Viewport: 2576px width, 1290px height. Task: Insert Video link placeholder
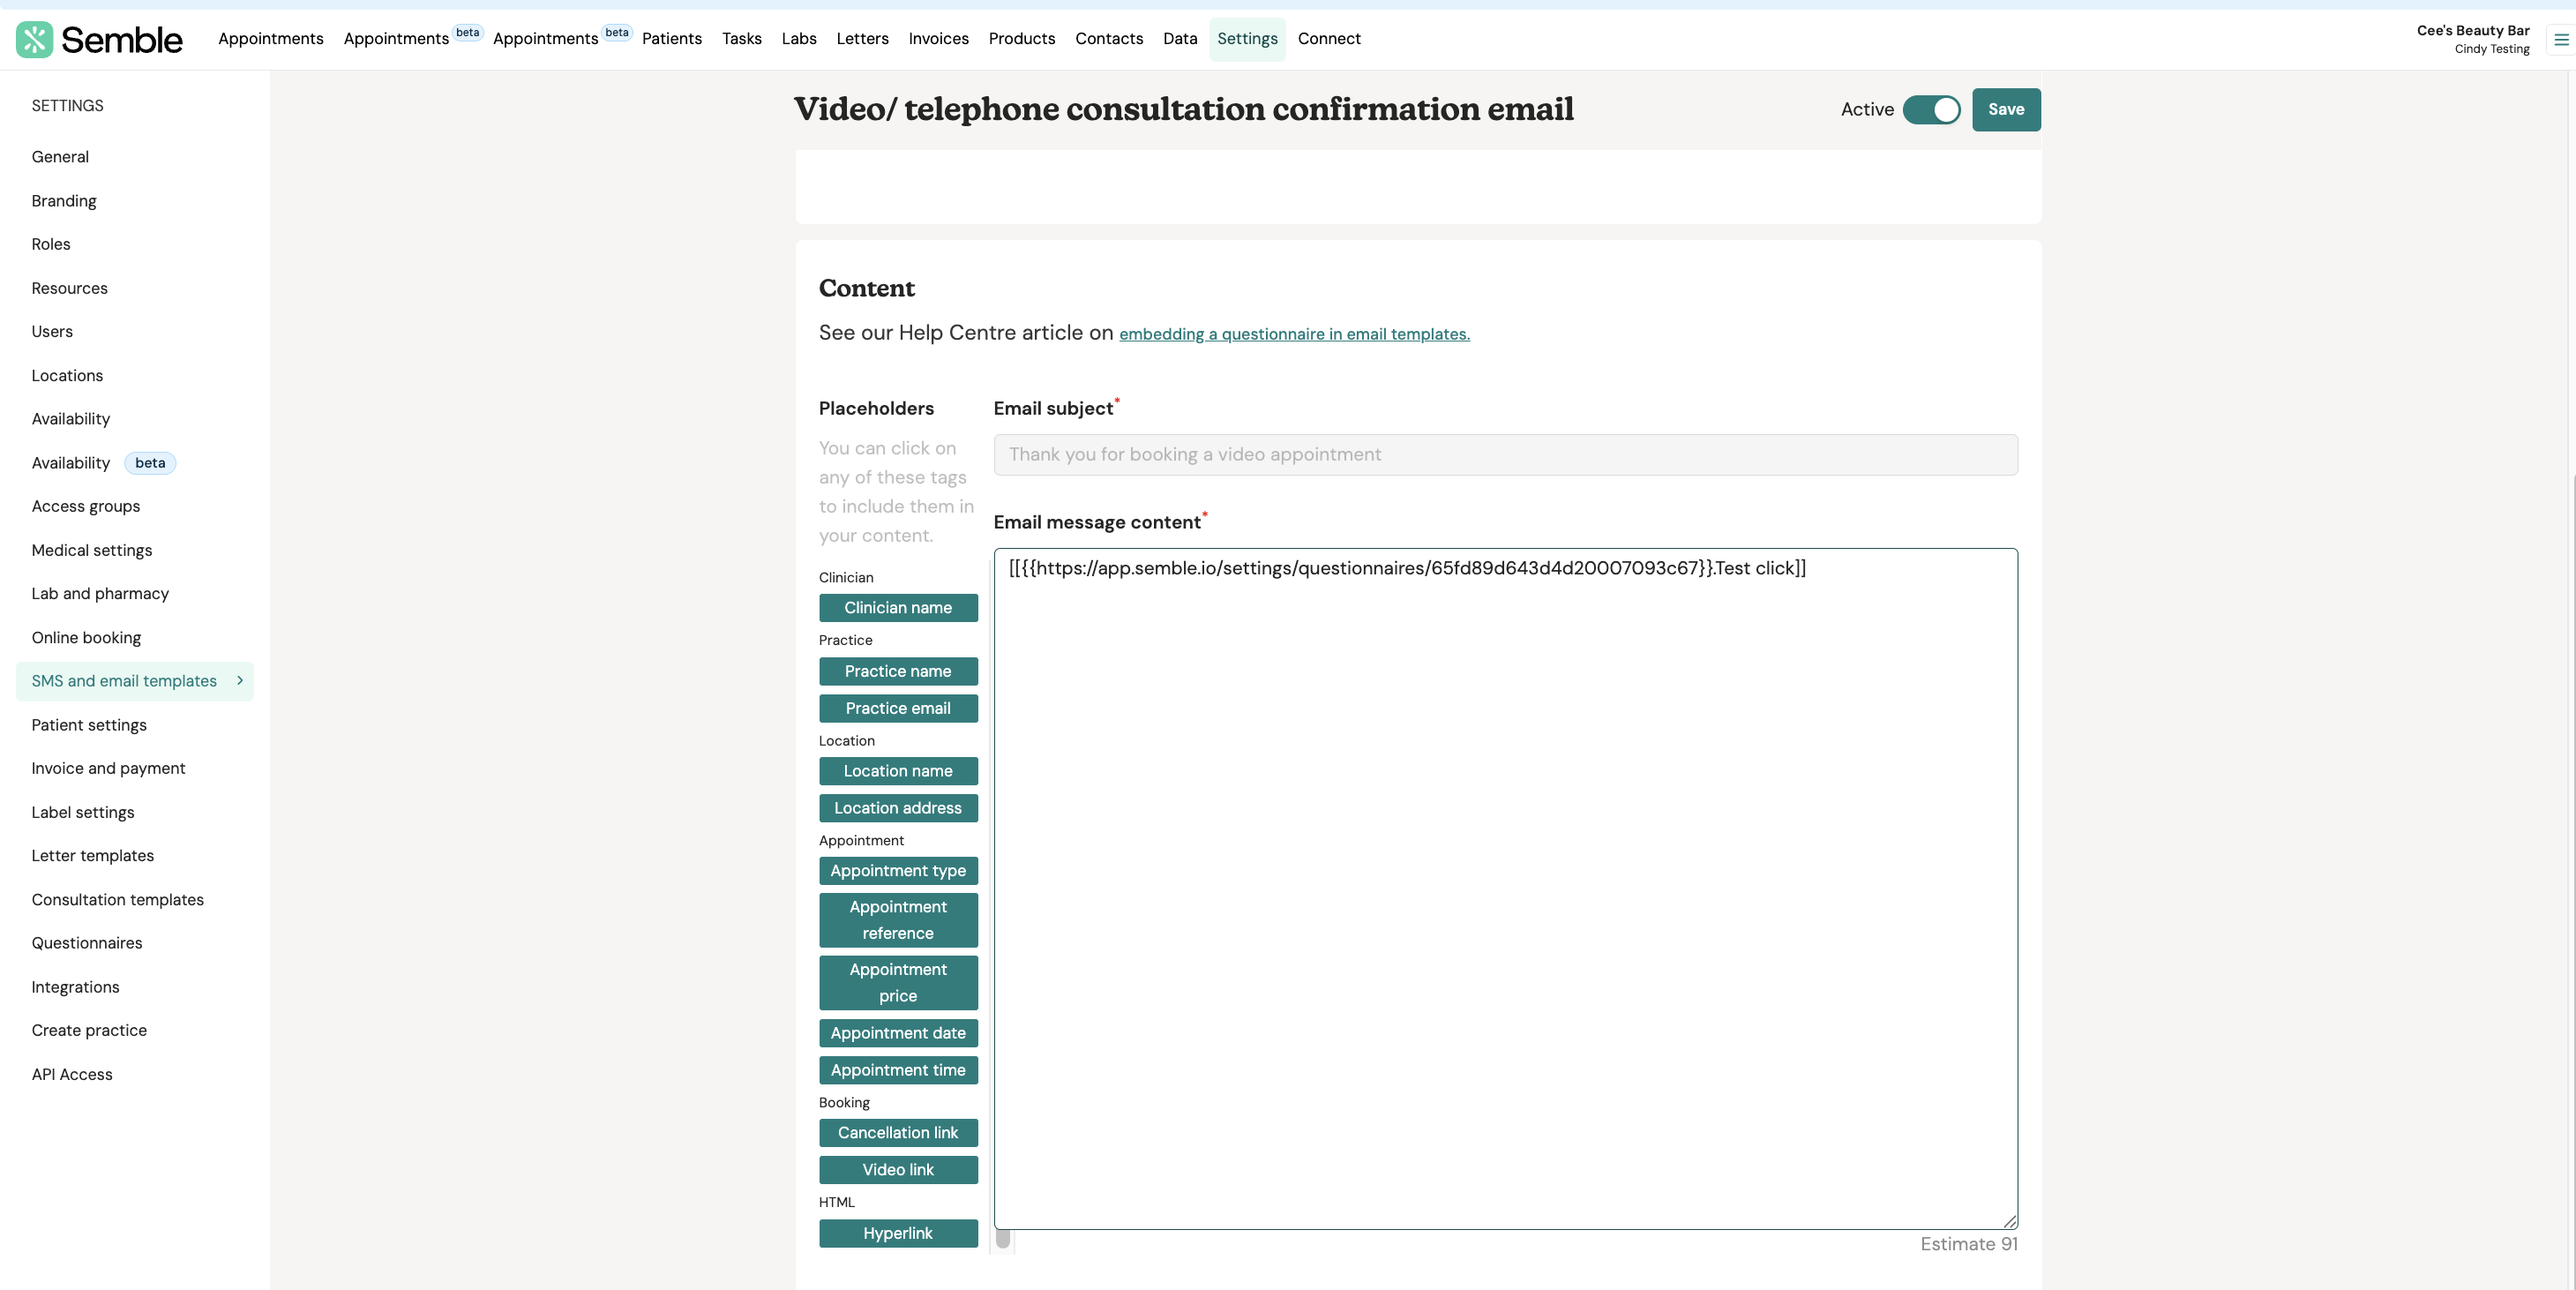coord(898,1170)
